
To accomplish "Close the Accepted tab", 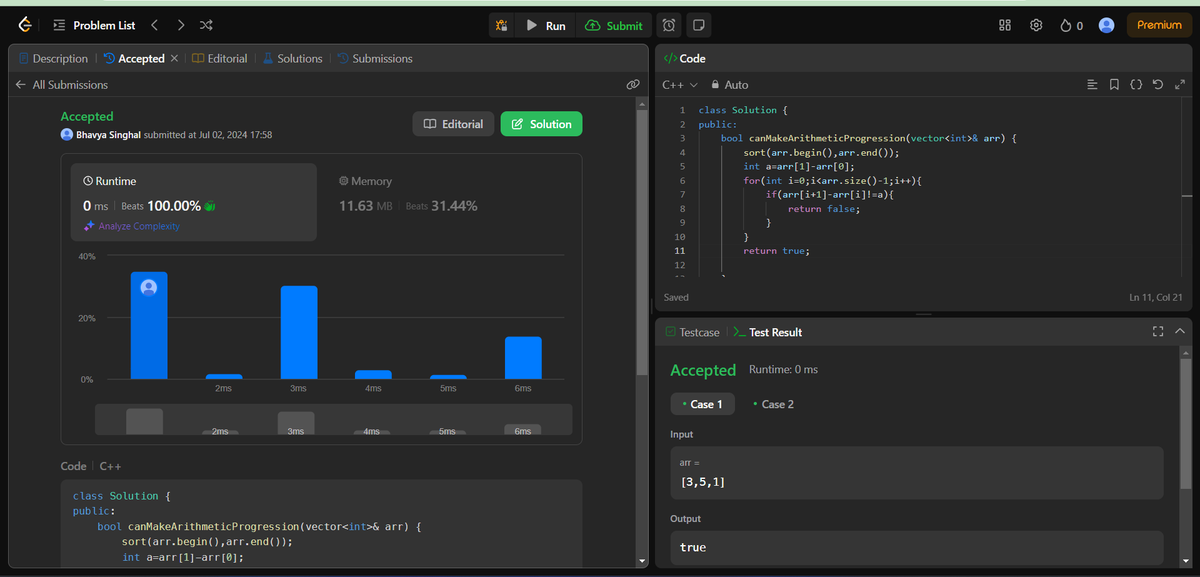I will [x=175, y=59].
